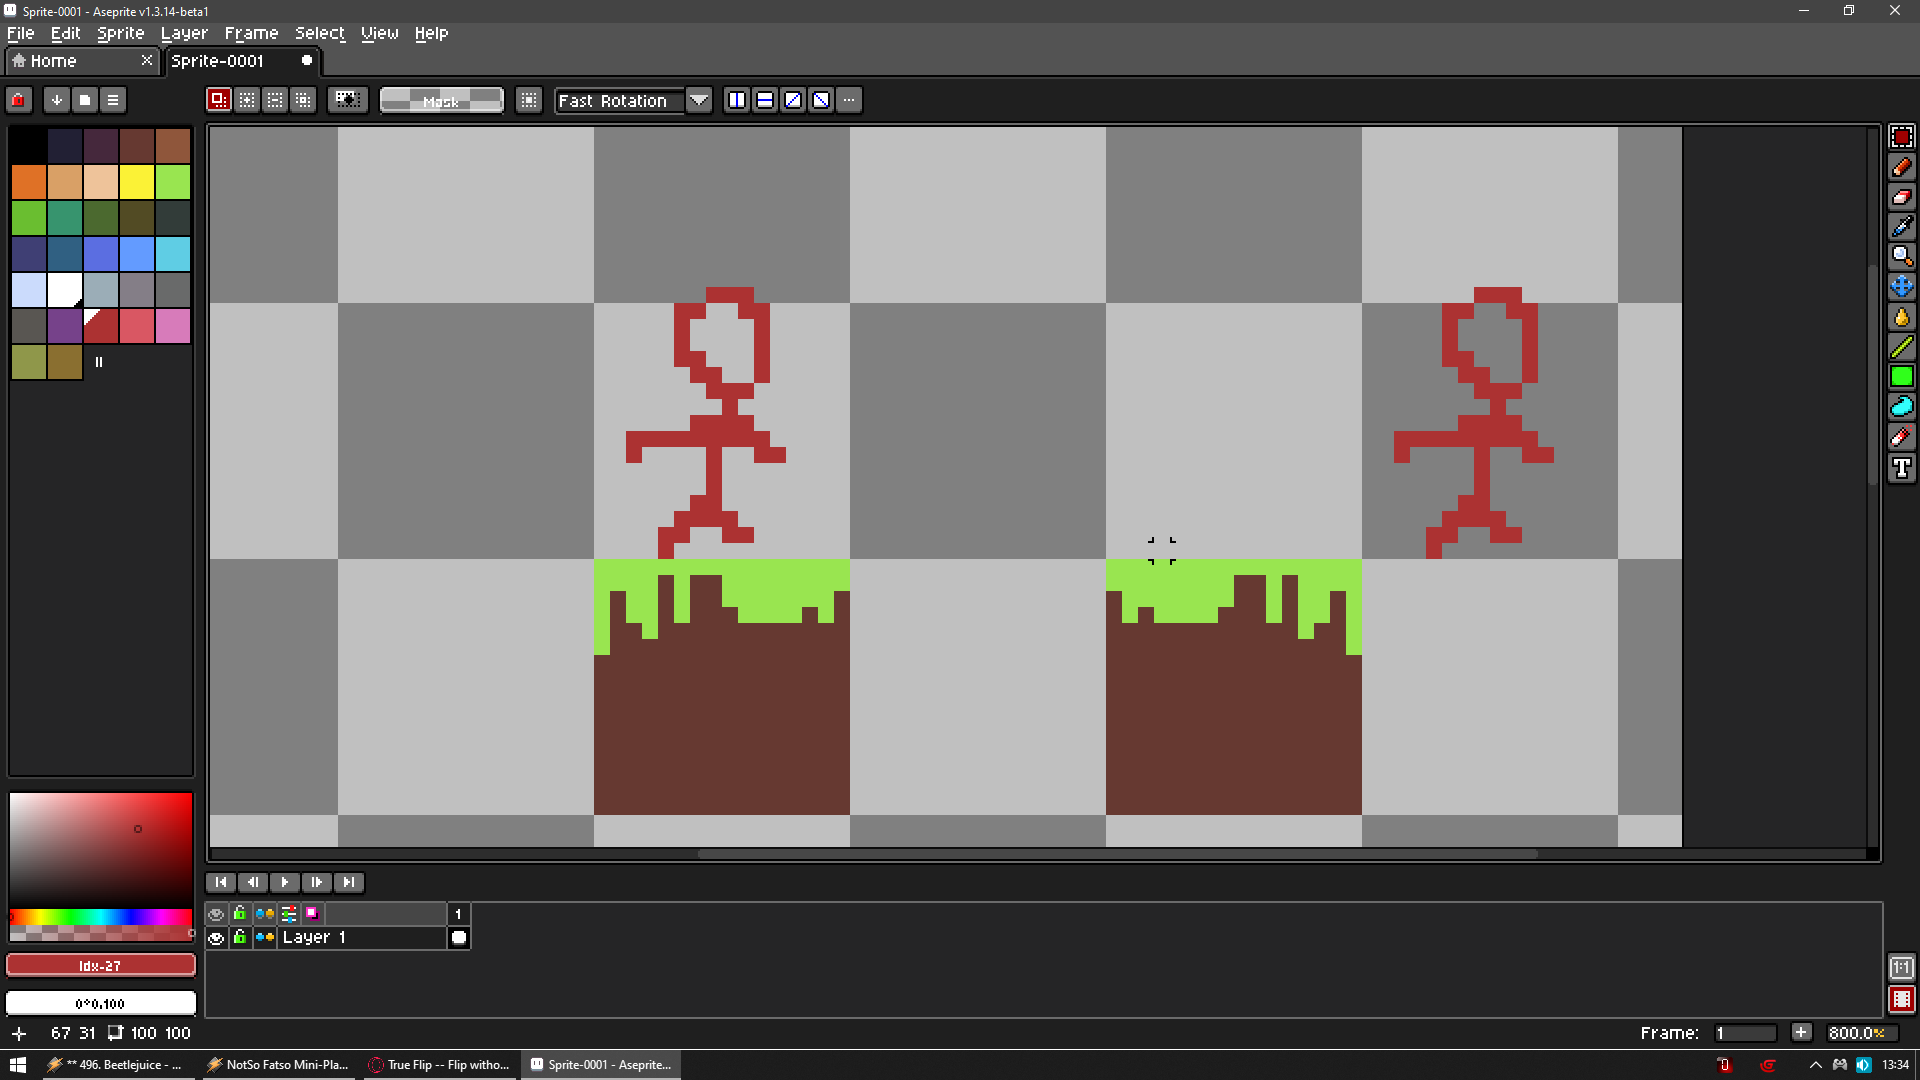This screenshot has width=1920, height=1080.
Task: Toggle the palette edit lock button
Action: (x=18, y=100)
